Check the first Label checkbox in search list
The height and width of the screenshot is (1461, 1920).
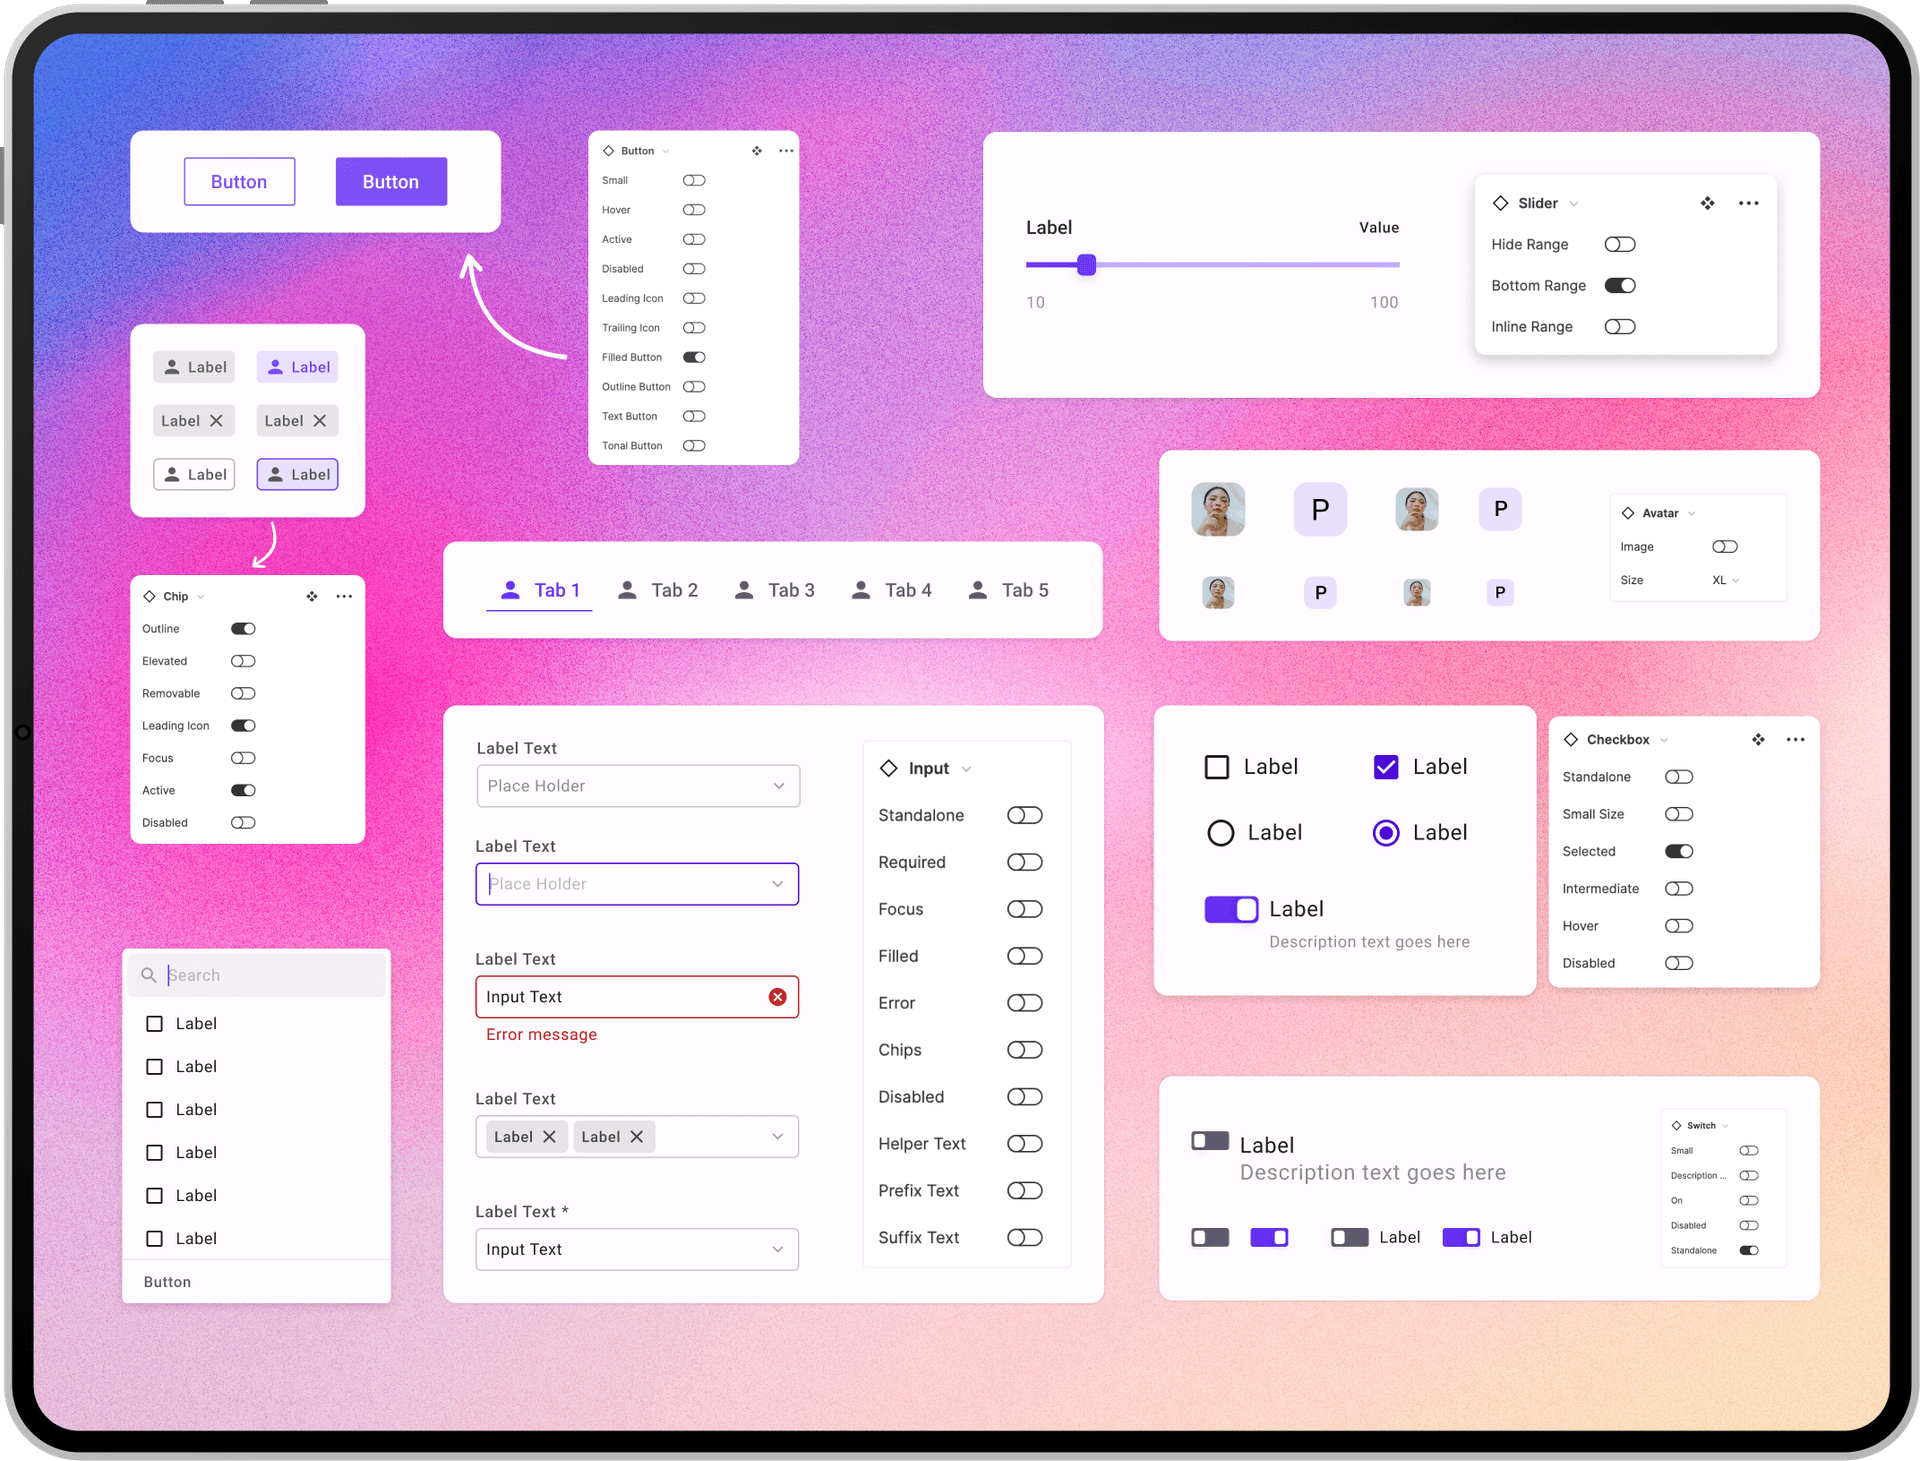(x=155, y=1024)
